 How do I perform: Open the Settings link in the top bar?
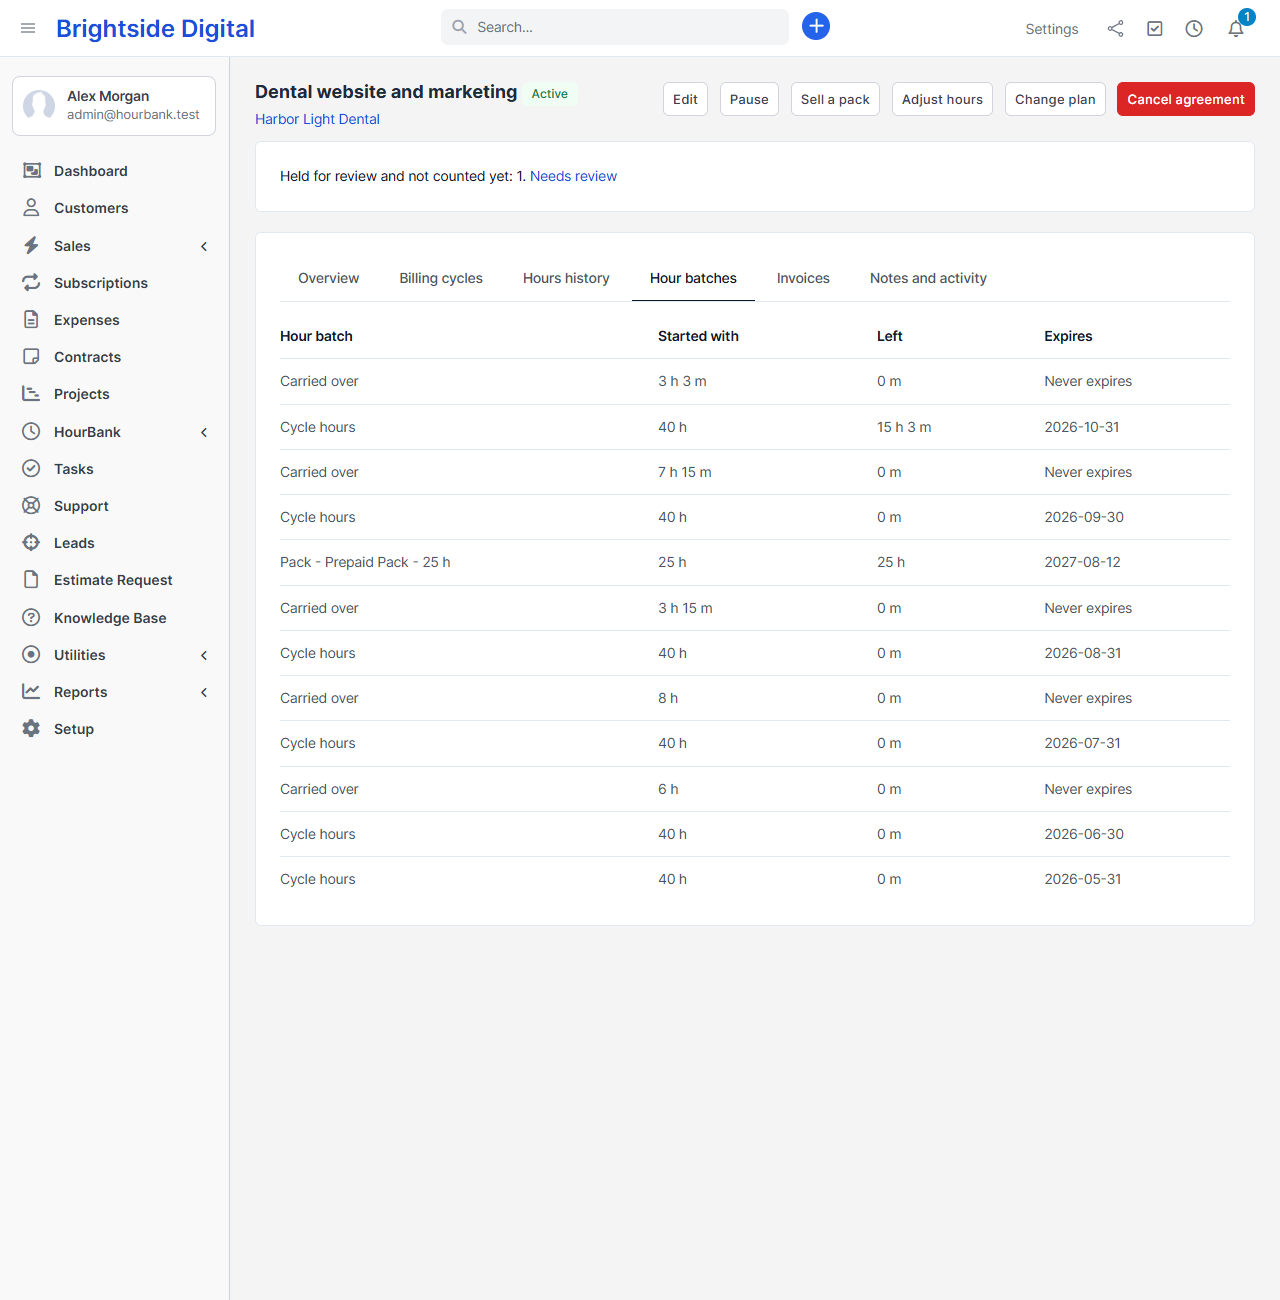coord(1052,29)
